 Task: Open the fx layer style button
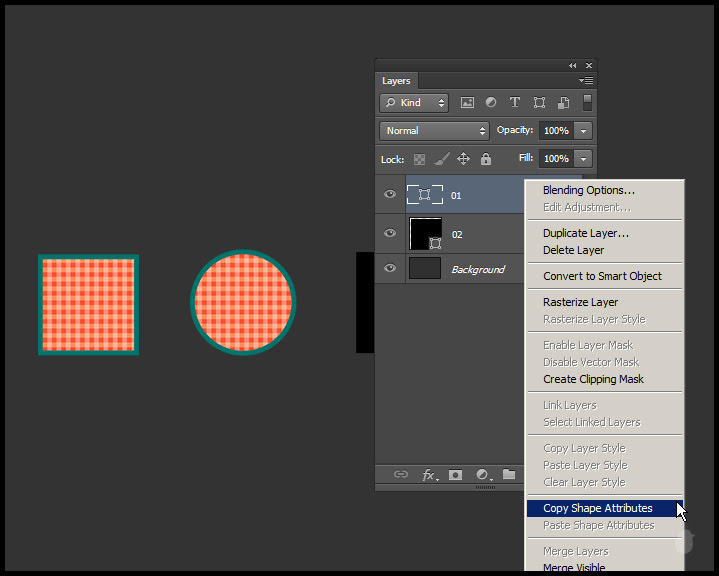[x=430, y=475]
